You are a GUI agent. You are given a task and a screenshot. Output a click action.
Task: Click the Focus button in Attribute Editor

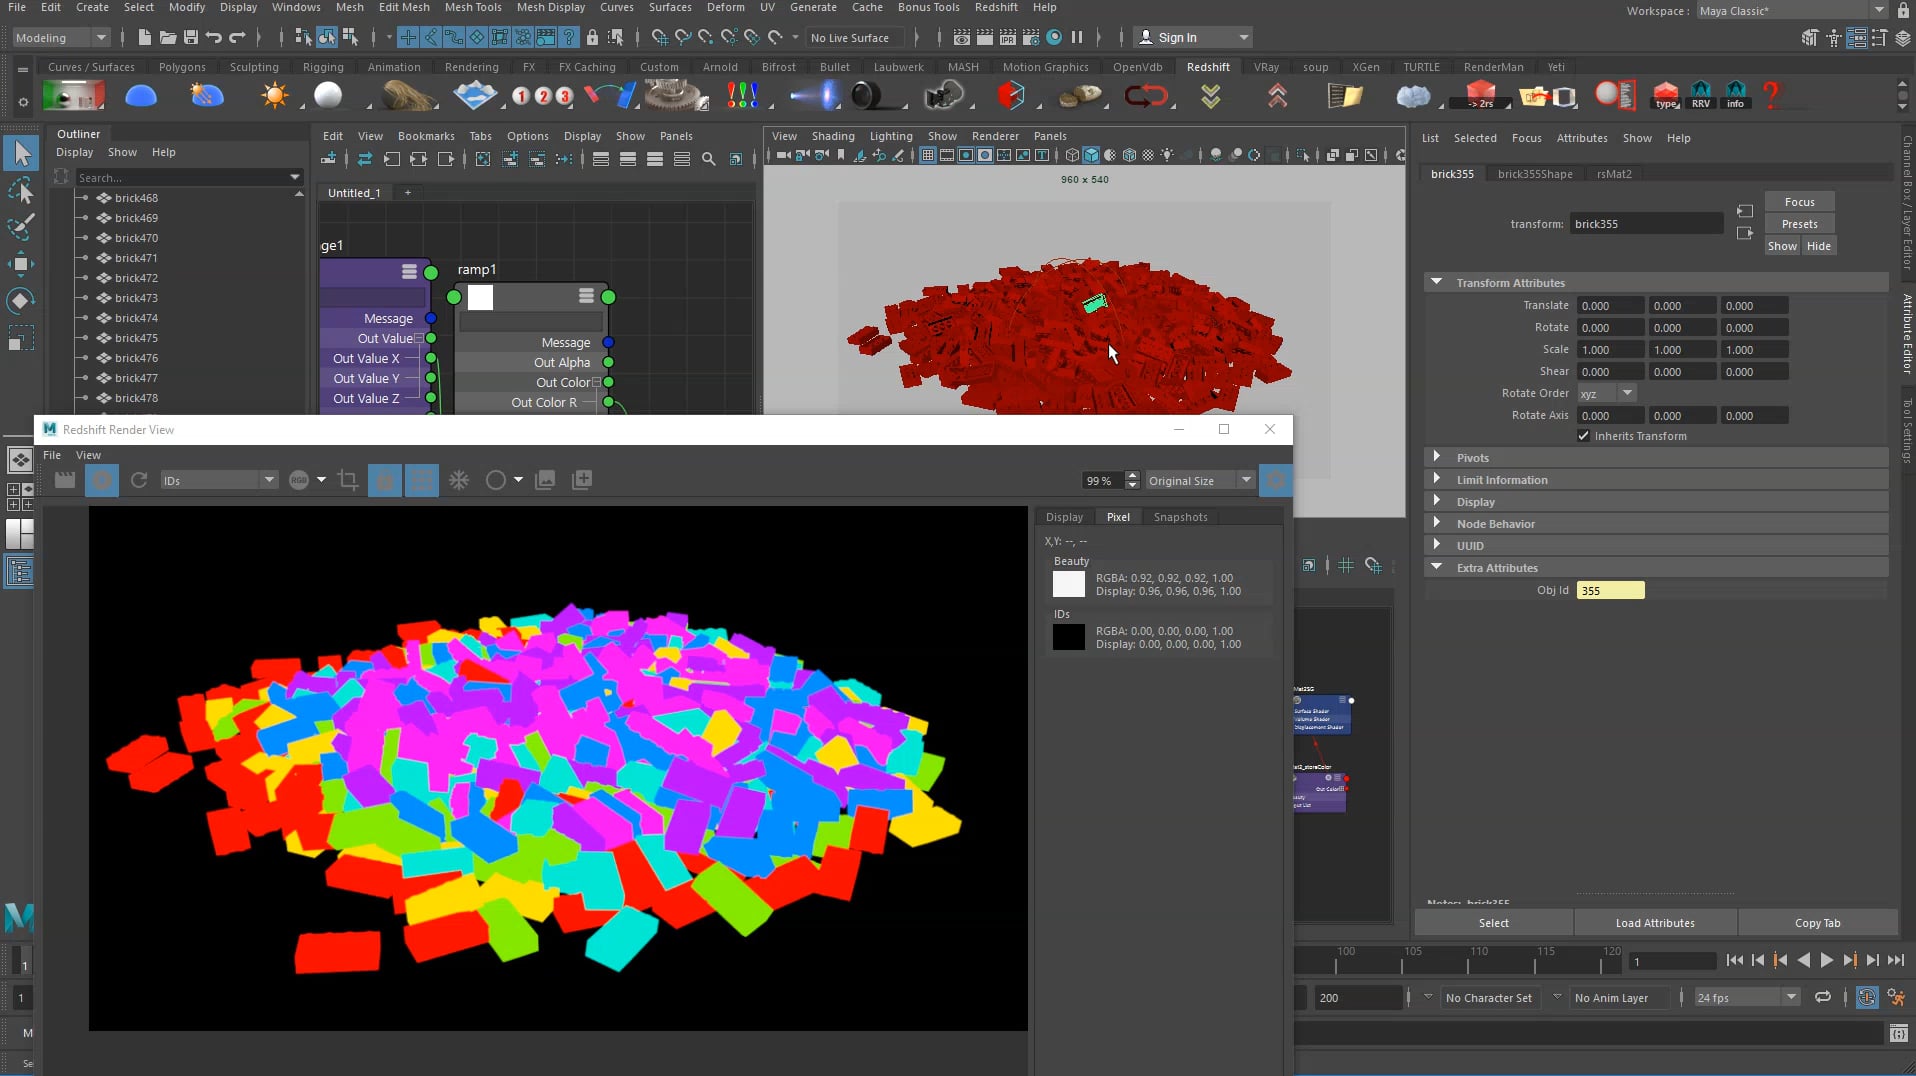[x=1800, y=201]
